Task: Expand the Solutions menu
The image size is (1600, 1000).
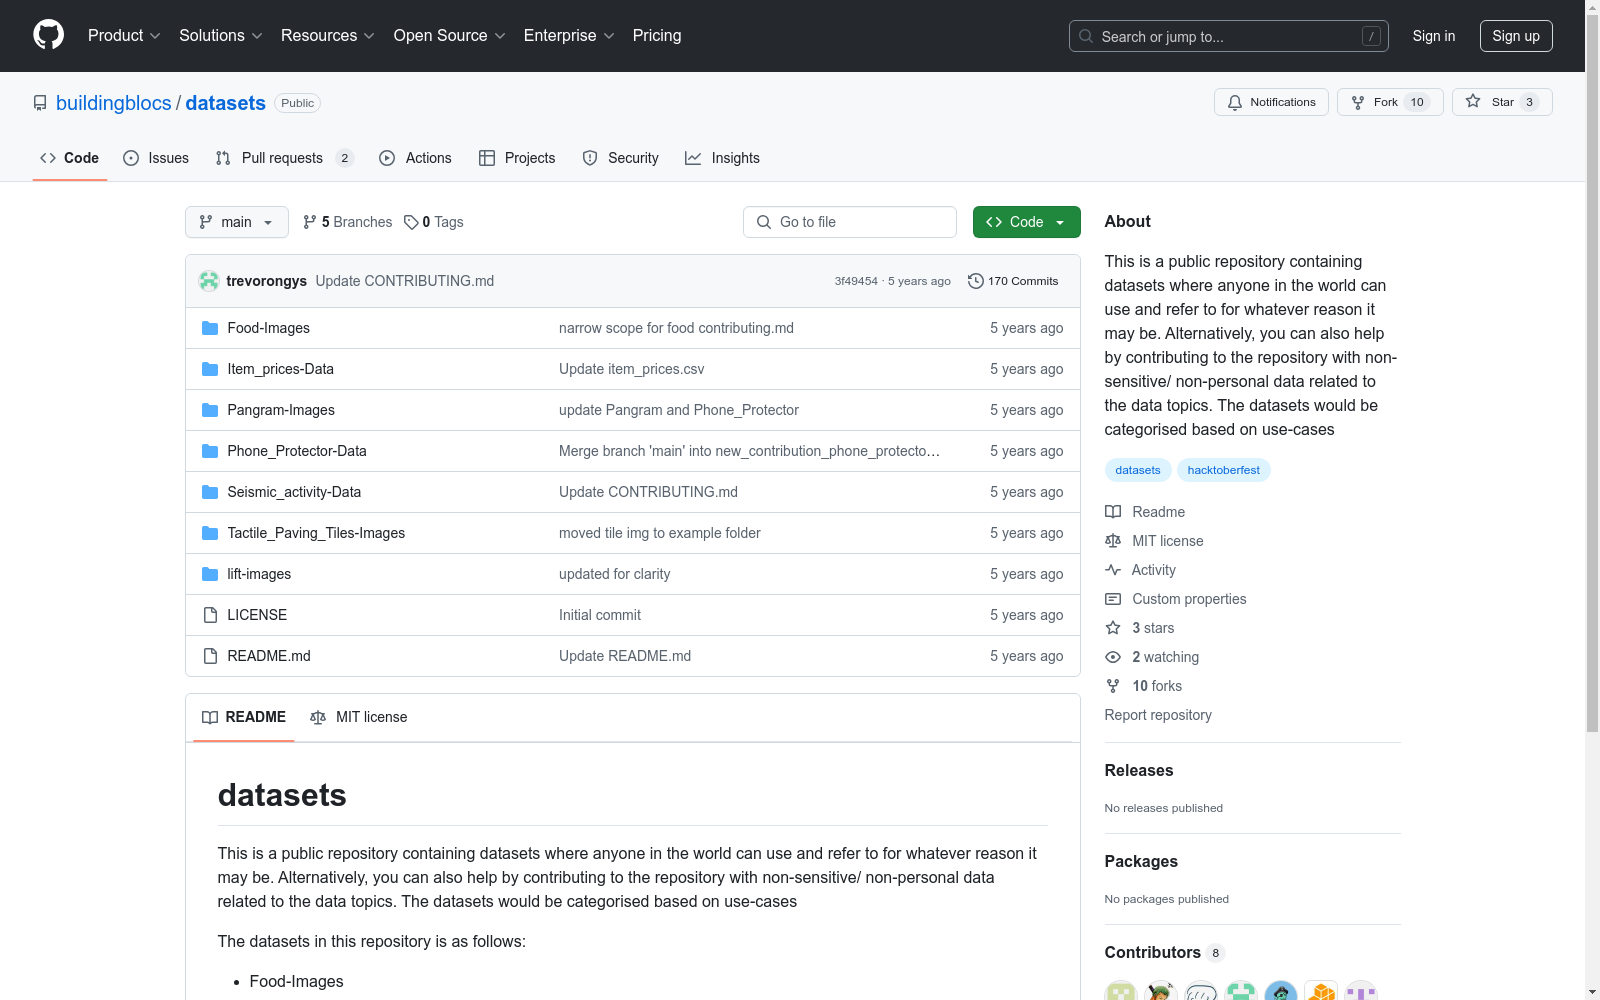Action: 221,35
